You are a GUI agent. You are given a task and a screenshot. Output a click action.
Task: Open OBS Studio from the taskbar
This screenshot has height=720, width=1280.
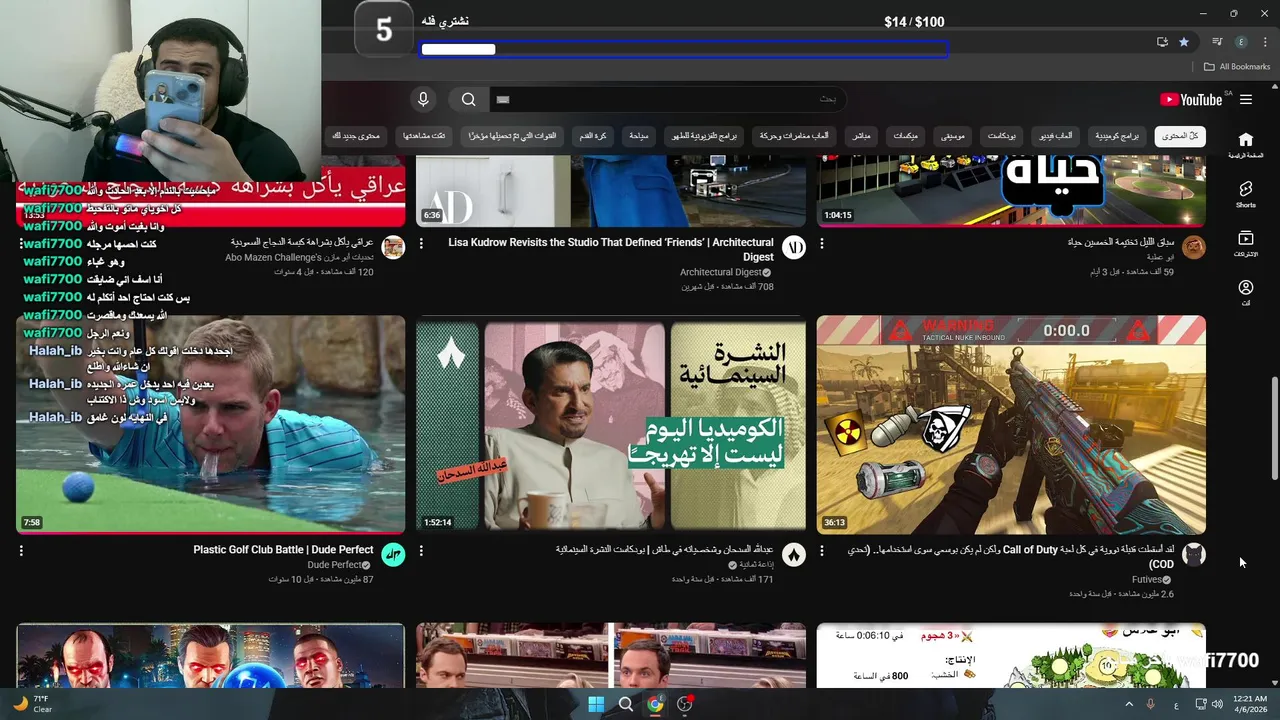[685, 704]
